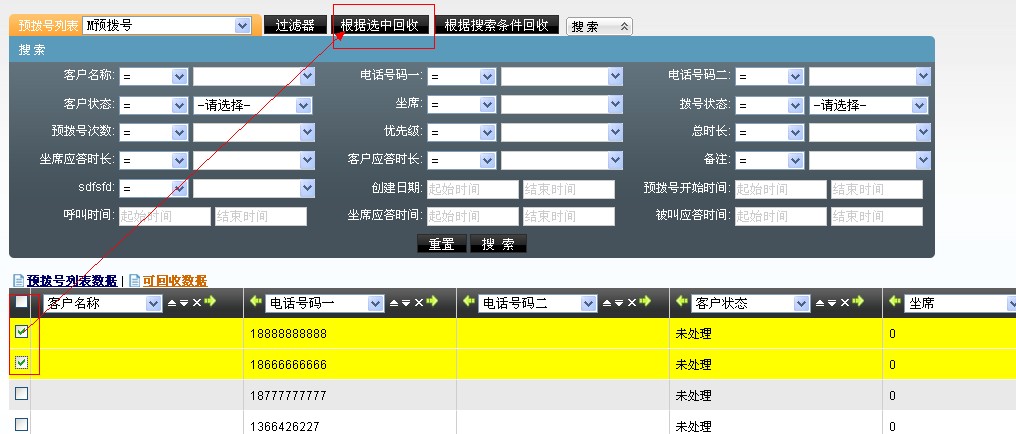
Task: Click green right arrow in 客户名称 column header
Action: pos(210,303)
